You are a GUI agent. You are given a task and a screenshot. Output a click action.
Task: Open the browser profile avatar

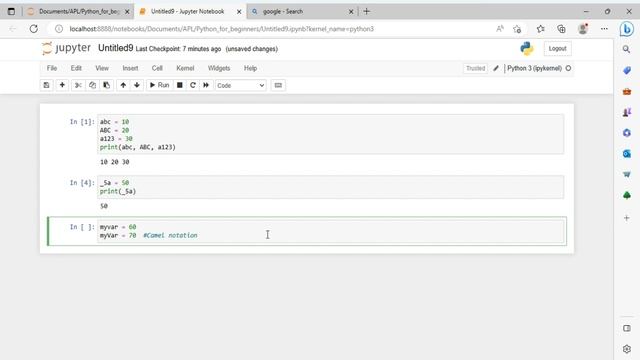coord(583,29)
